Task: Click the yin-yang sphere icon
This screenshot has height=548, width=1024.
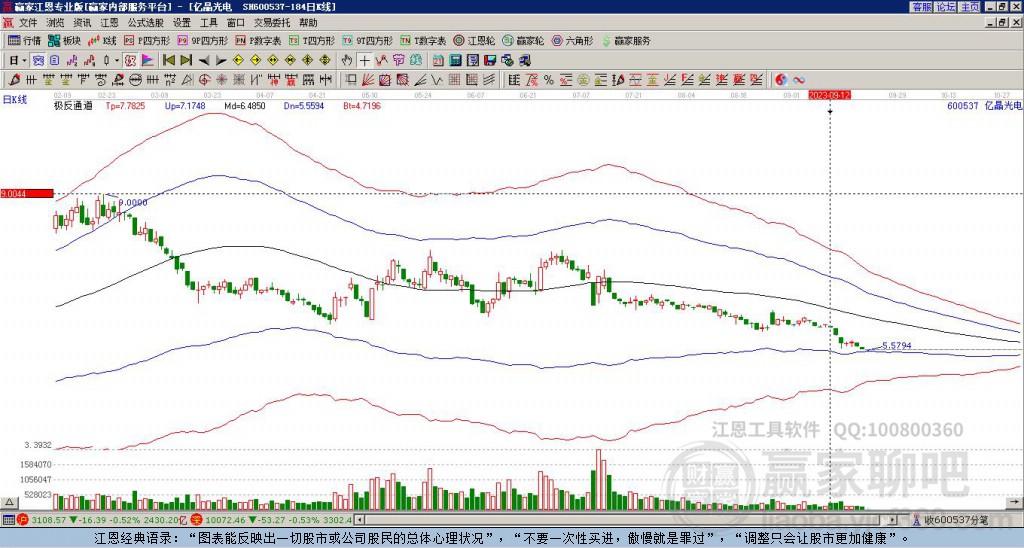Action: pos(781,80)
